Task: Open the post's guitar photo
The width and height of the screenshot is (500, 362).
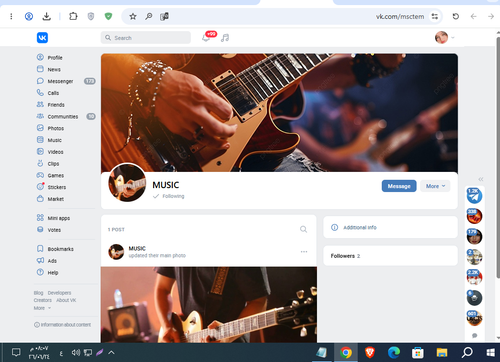Action: (x=209, y=304)
